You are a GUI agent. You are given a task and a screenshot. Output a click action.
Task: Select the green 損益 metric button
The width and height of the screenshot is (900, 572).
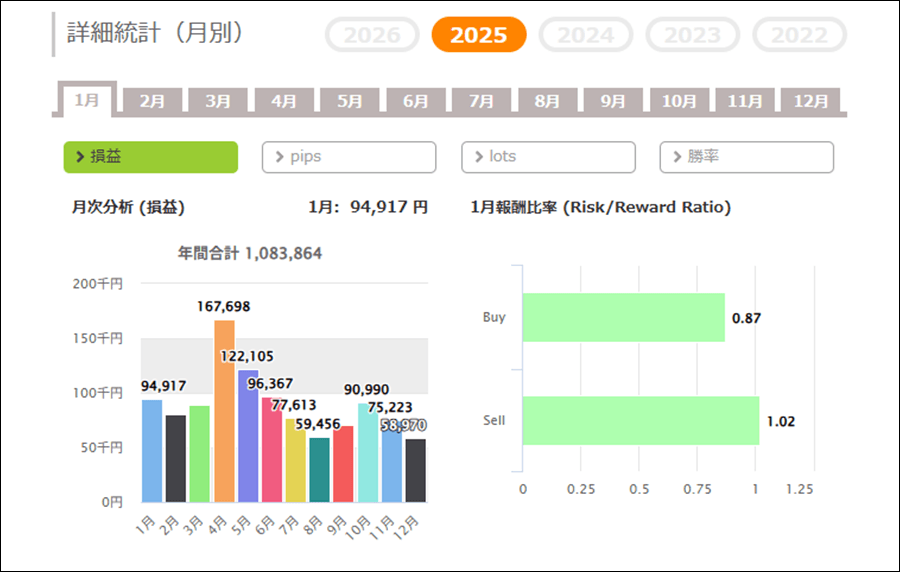click(151, 157)
